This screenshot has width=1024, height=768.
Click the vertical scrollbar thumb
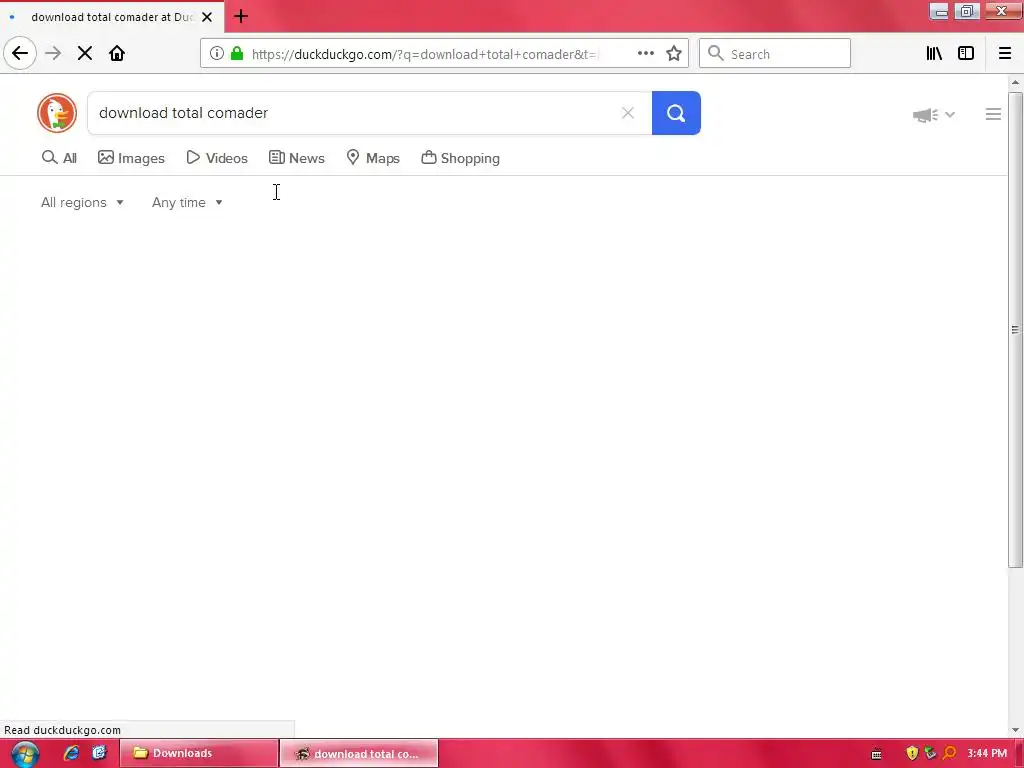coord(1015,330)
